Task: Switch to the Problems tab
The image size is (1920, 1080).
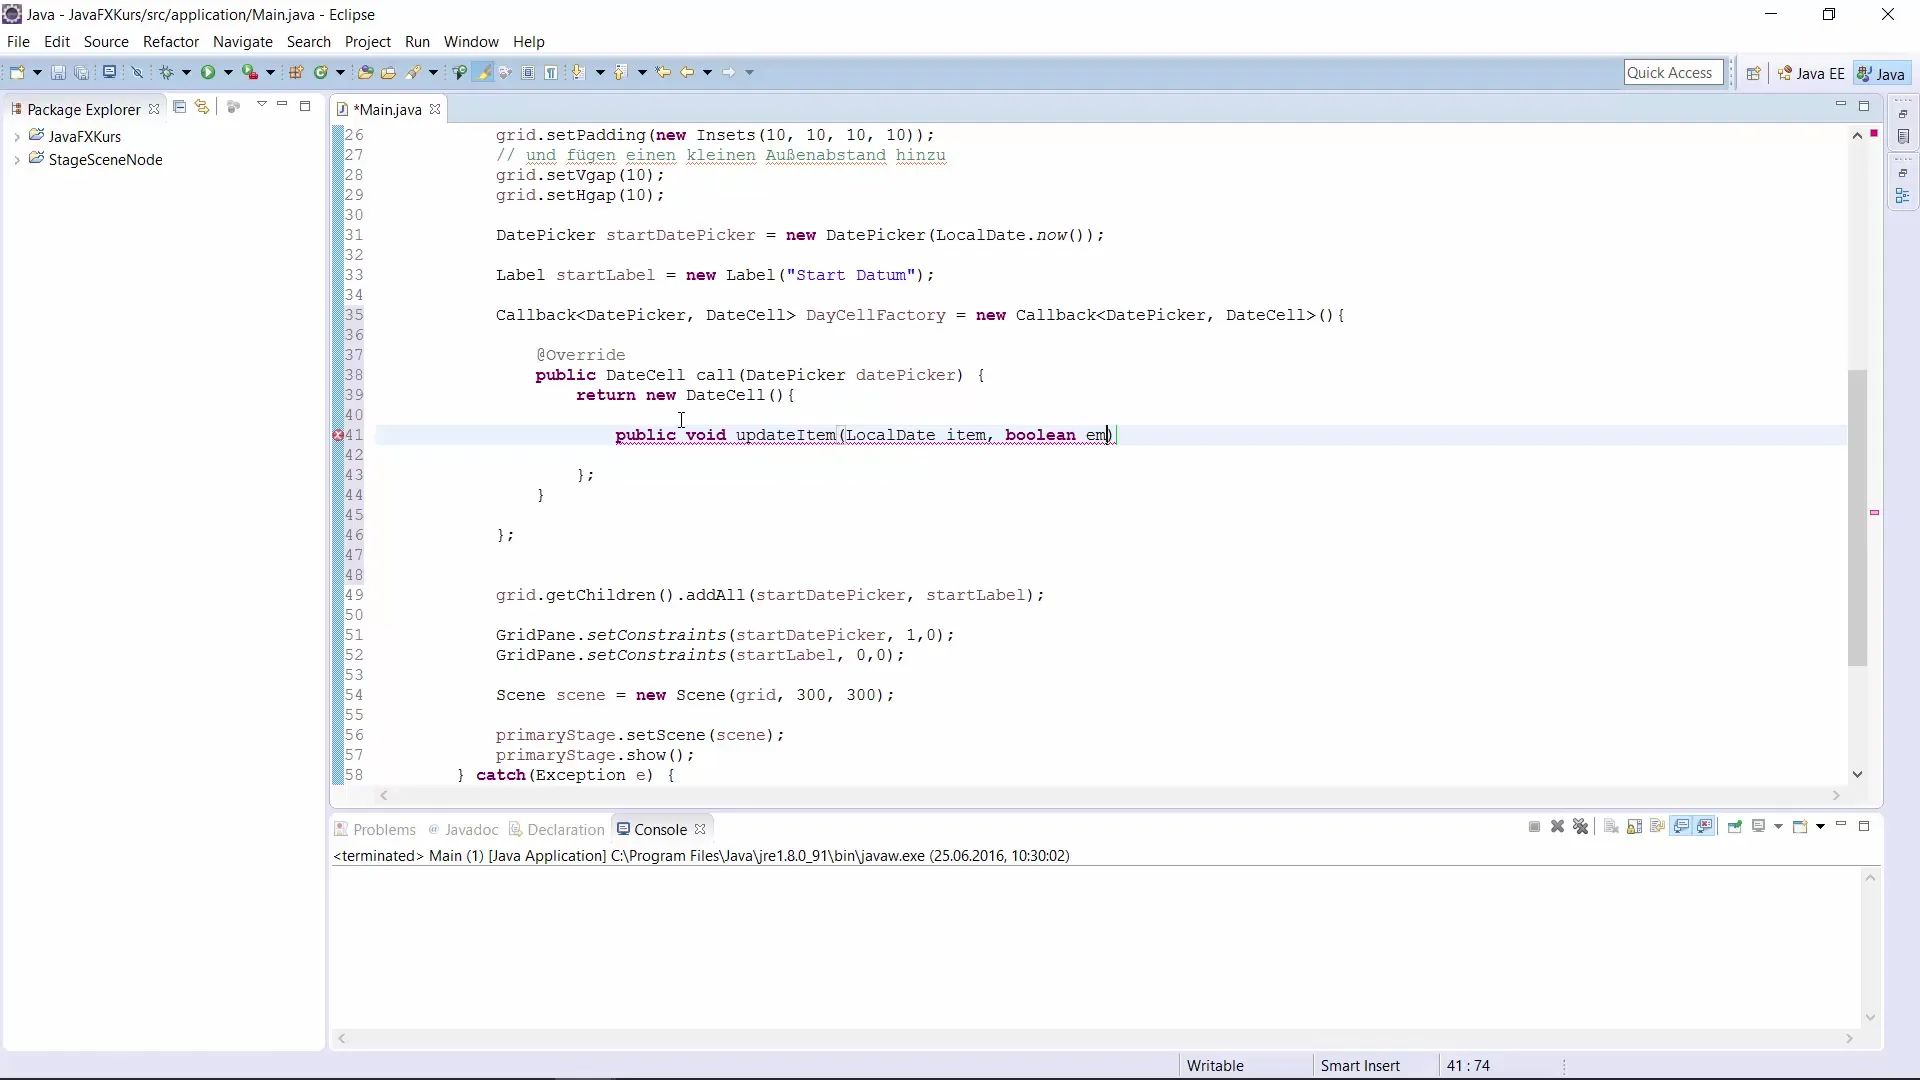Action: click(x=375, y=830)
